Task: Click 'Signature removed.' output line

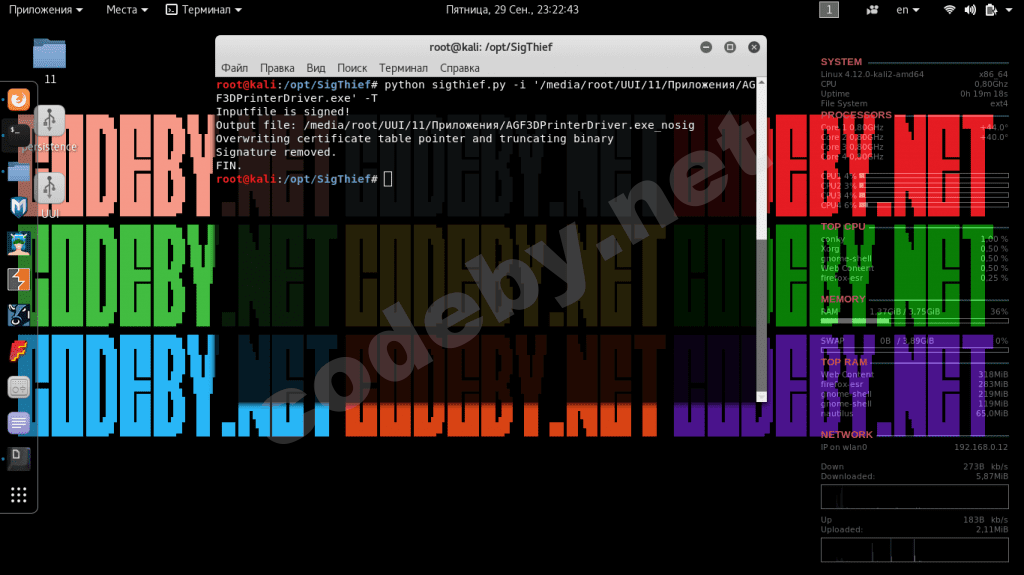Action: (x=276, y=152)
